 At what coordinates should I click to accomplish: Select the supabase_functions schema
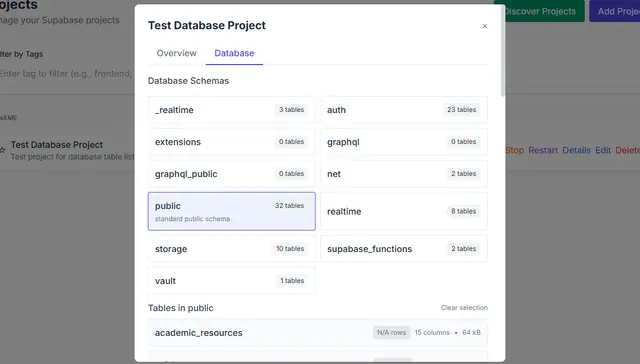pyautogui.click(x=404, y=249)
